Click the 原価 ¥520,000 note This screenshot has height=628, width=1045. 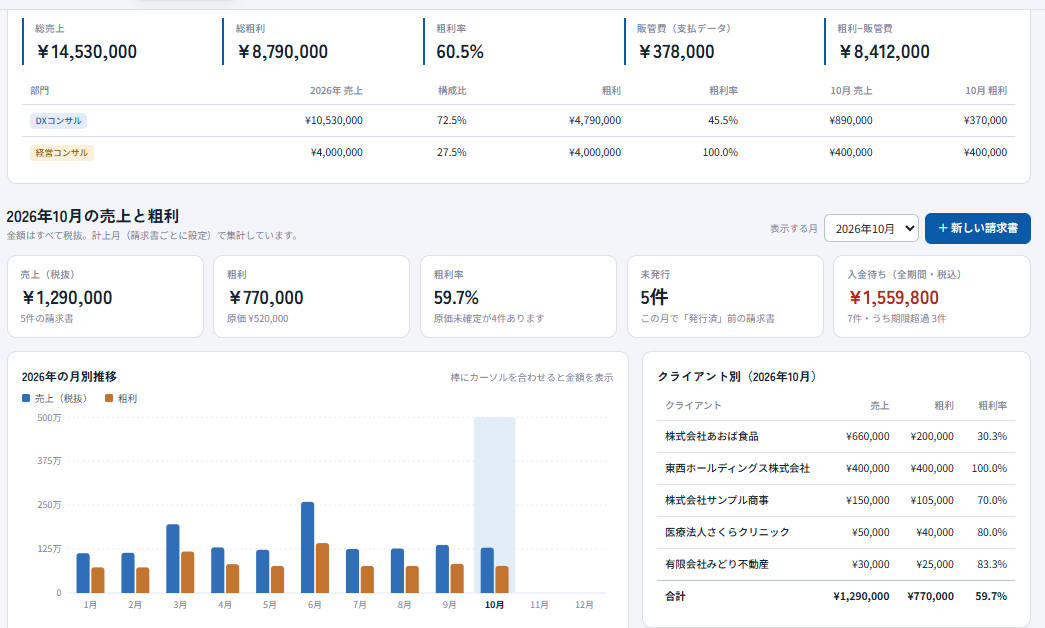click(x=257, y=319)
